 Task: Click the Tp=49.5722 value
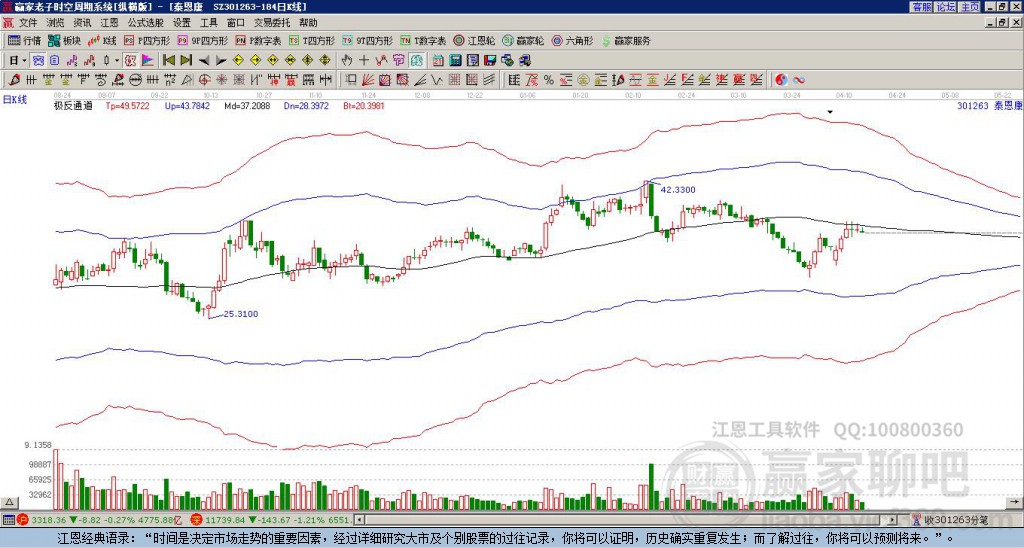[x=127, y=105]
